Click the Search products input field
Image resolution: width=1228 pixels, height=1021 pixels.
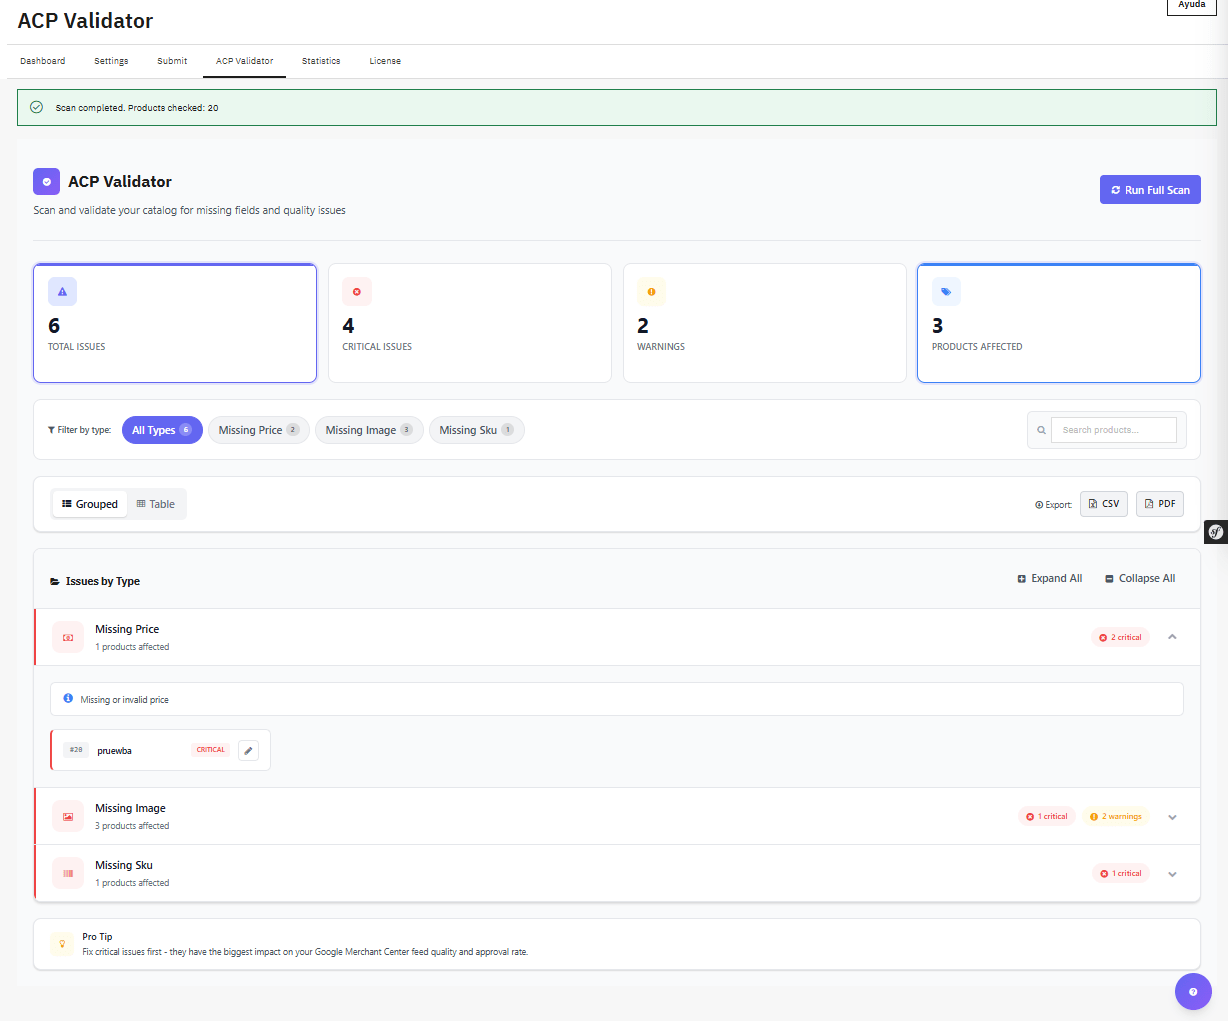pos(1113,430)
